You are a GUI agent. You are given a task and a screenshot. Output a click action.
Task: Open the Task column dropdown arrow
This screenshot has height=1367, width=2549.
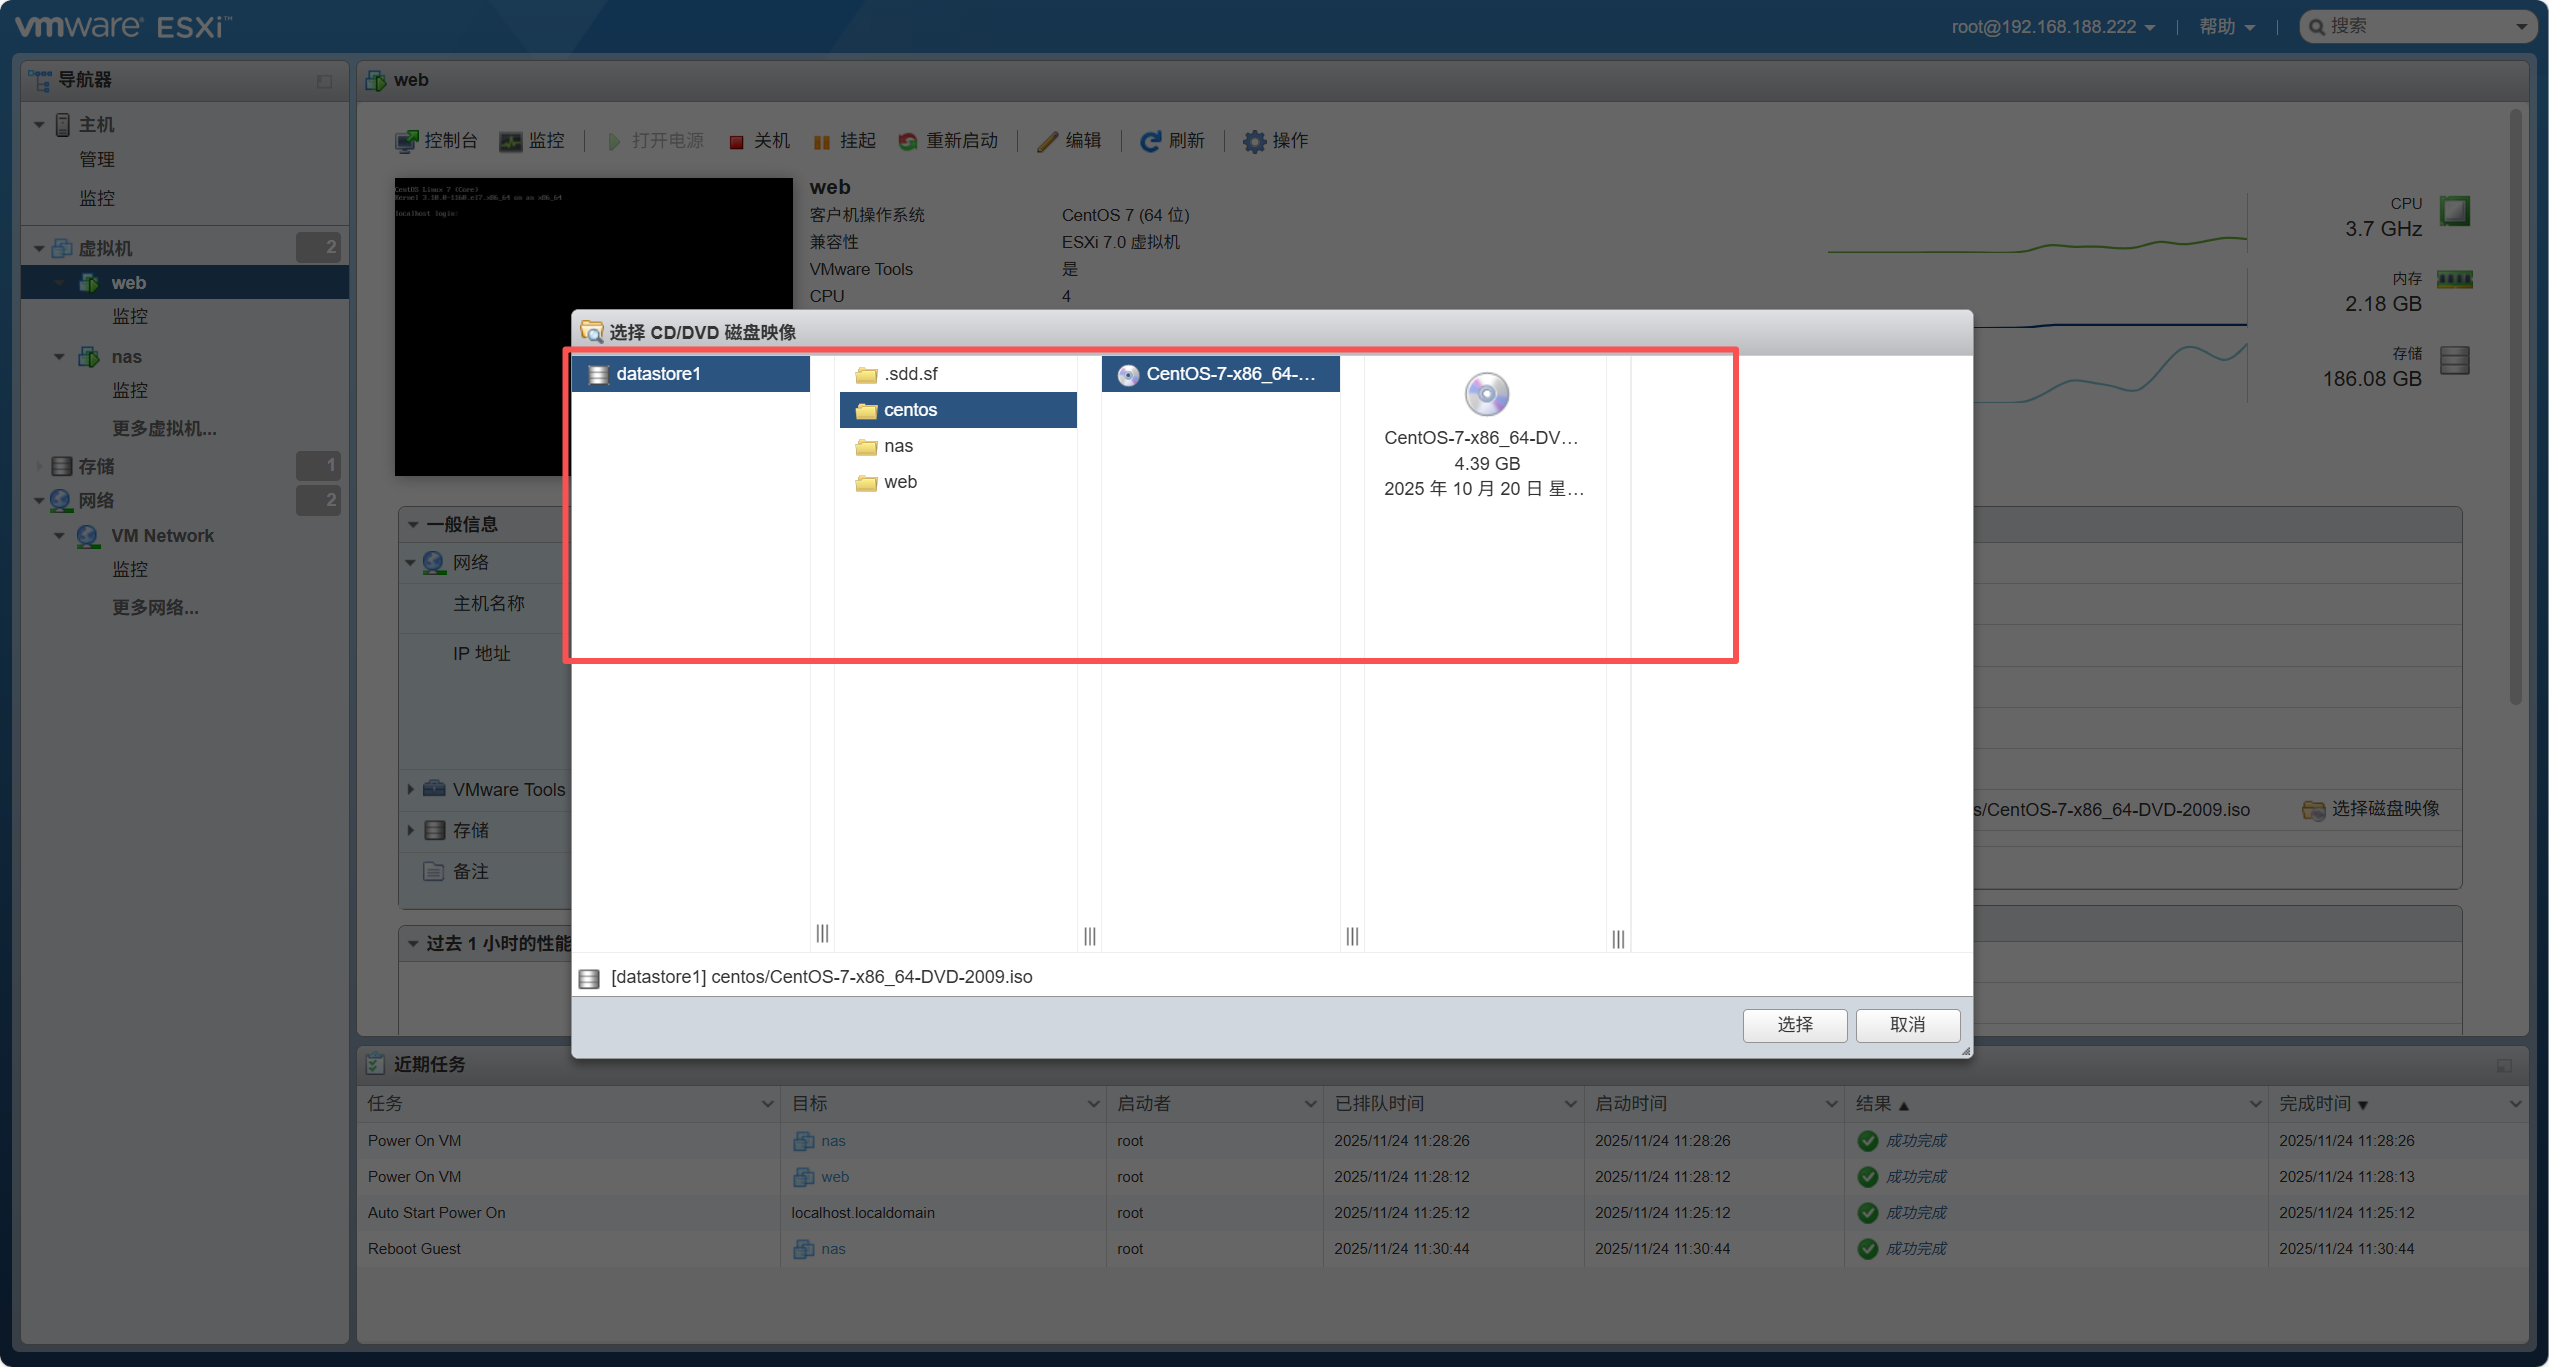pyautogui.click(x=767, y=1104)
